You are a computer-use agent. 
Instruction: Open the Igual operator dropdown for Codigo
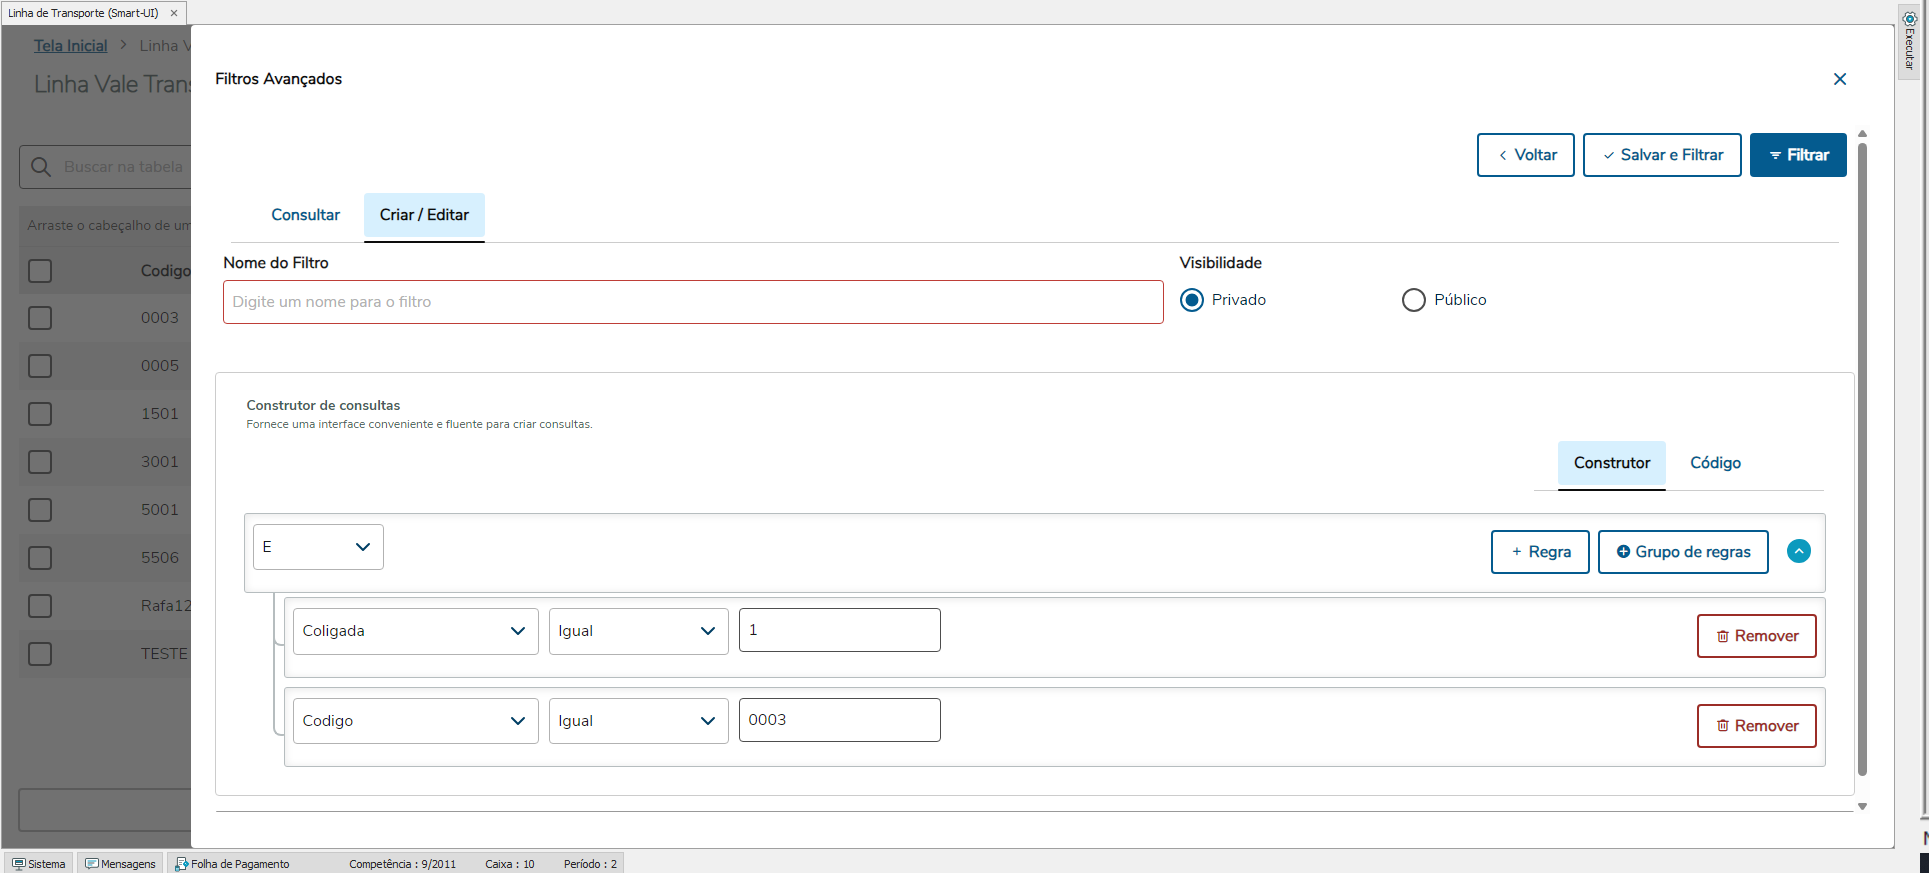point(638,721)
